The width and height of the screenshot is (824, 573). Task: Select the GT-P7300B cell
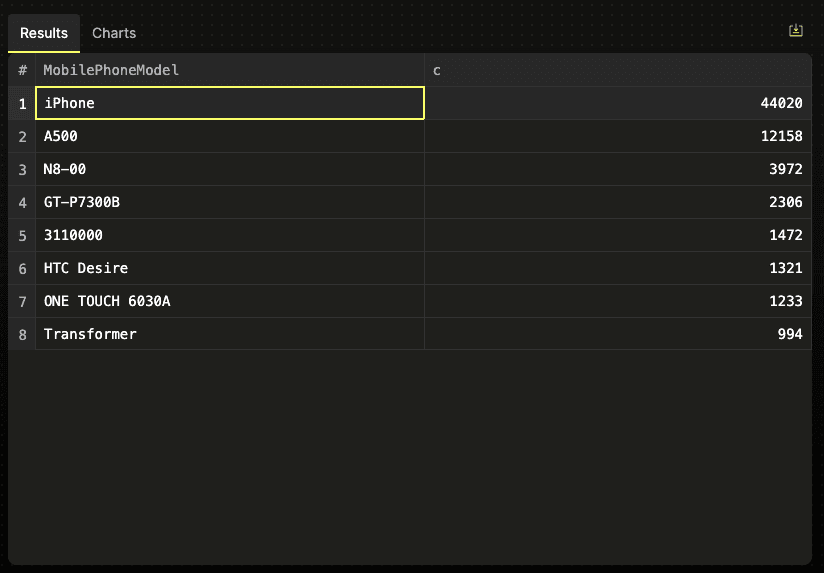click(229, 202)
